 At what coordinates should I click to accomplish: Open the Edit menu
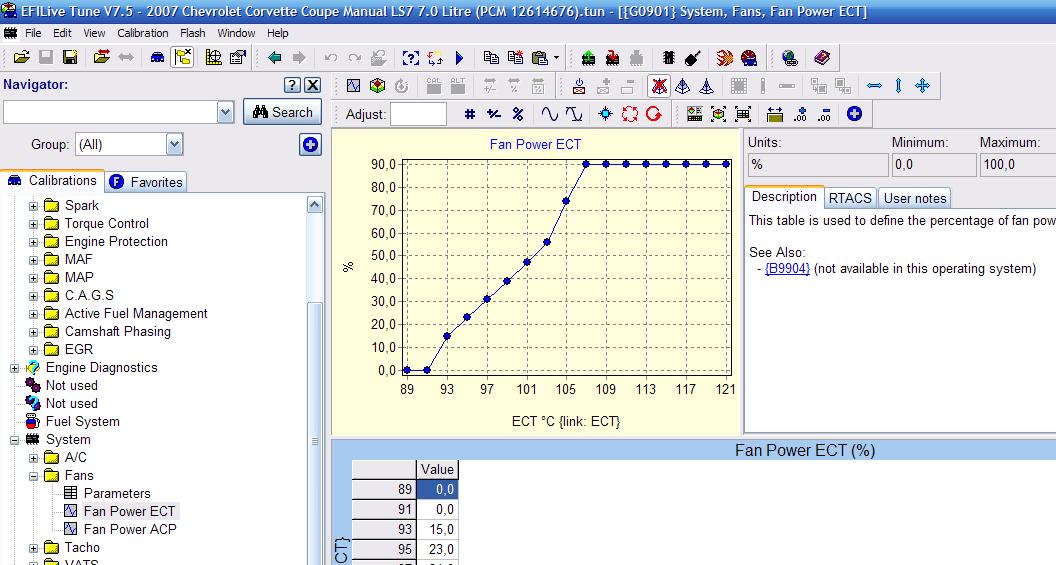coord(63,33)
